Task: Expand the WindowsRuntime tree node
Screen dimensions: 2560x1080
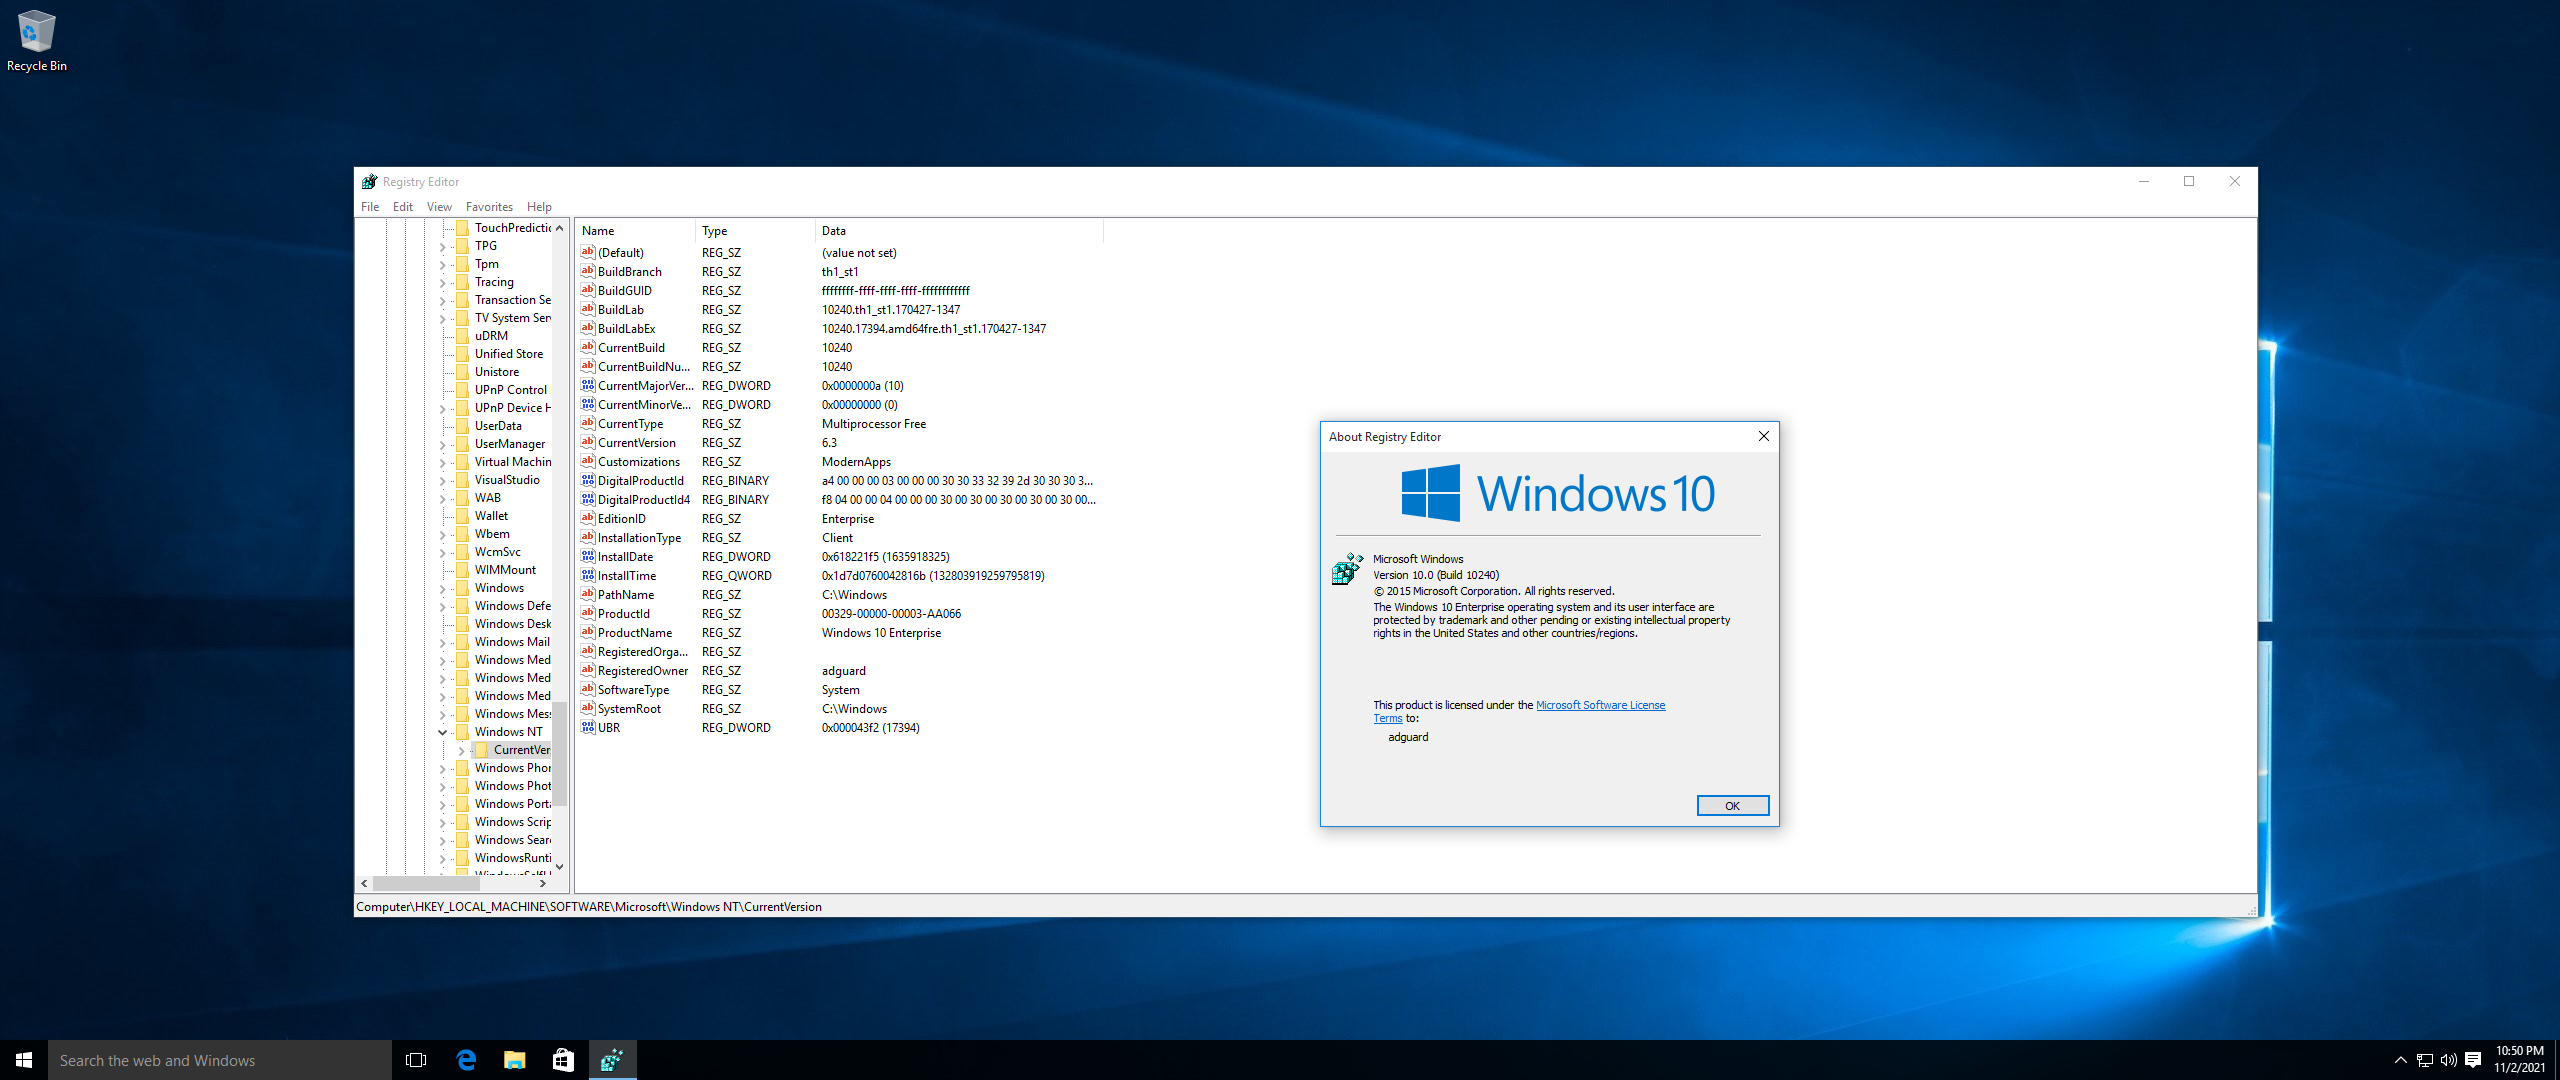Action: (442, 858)
